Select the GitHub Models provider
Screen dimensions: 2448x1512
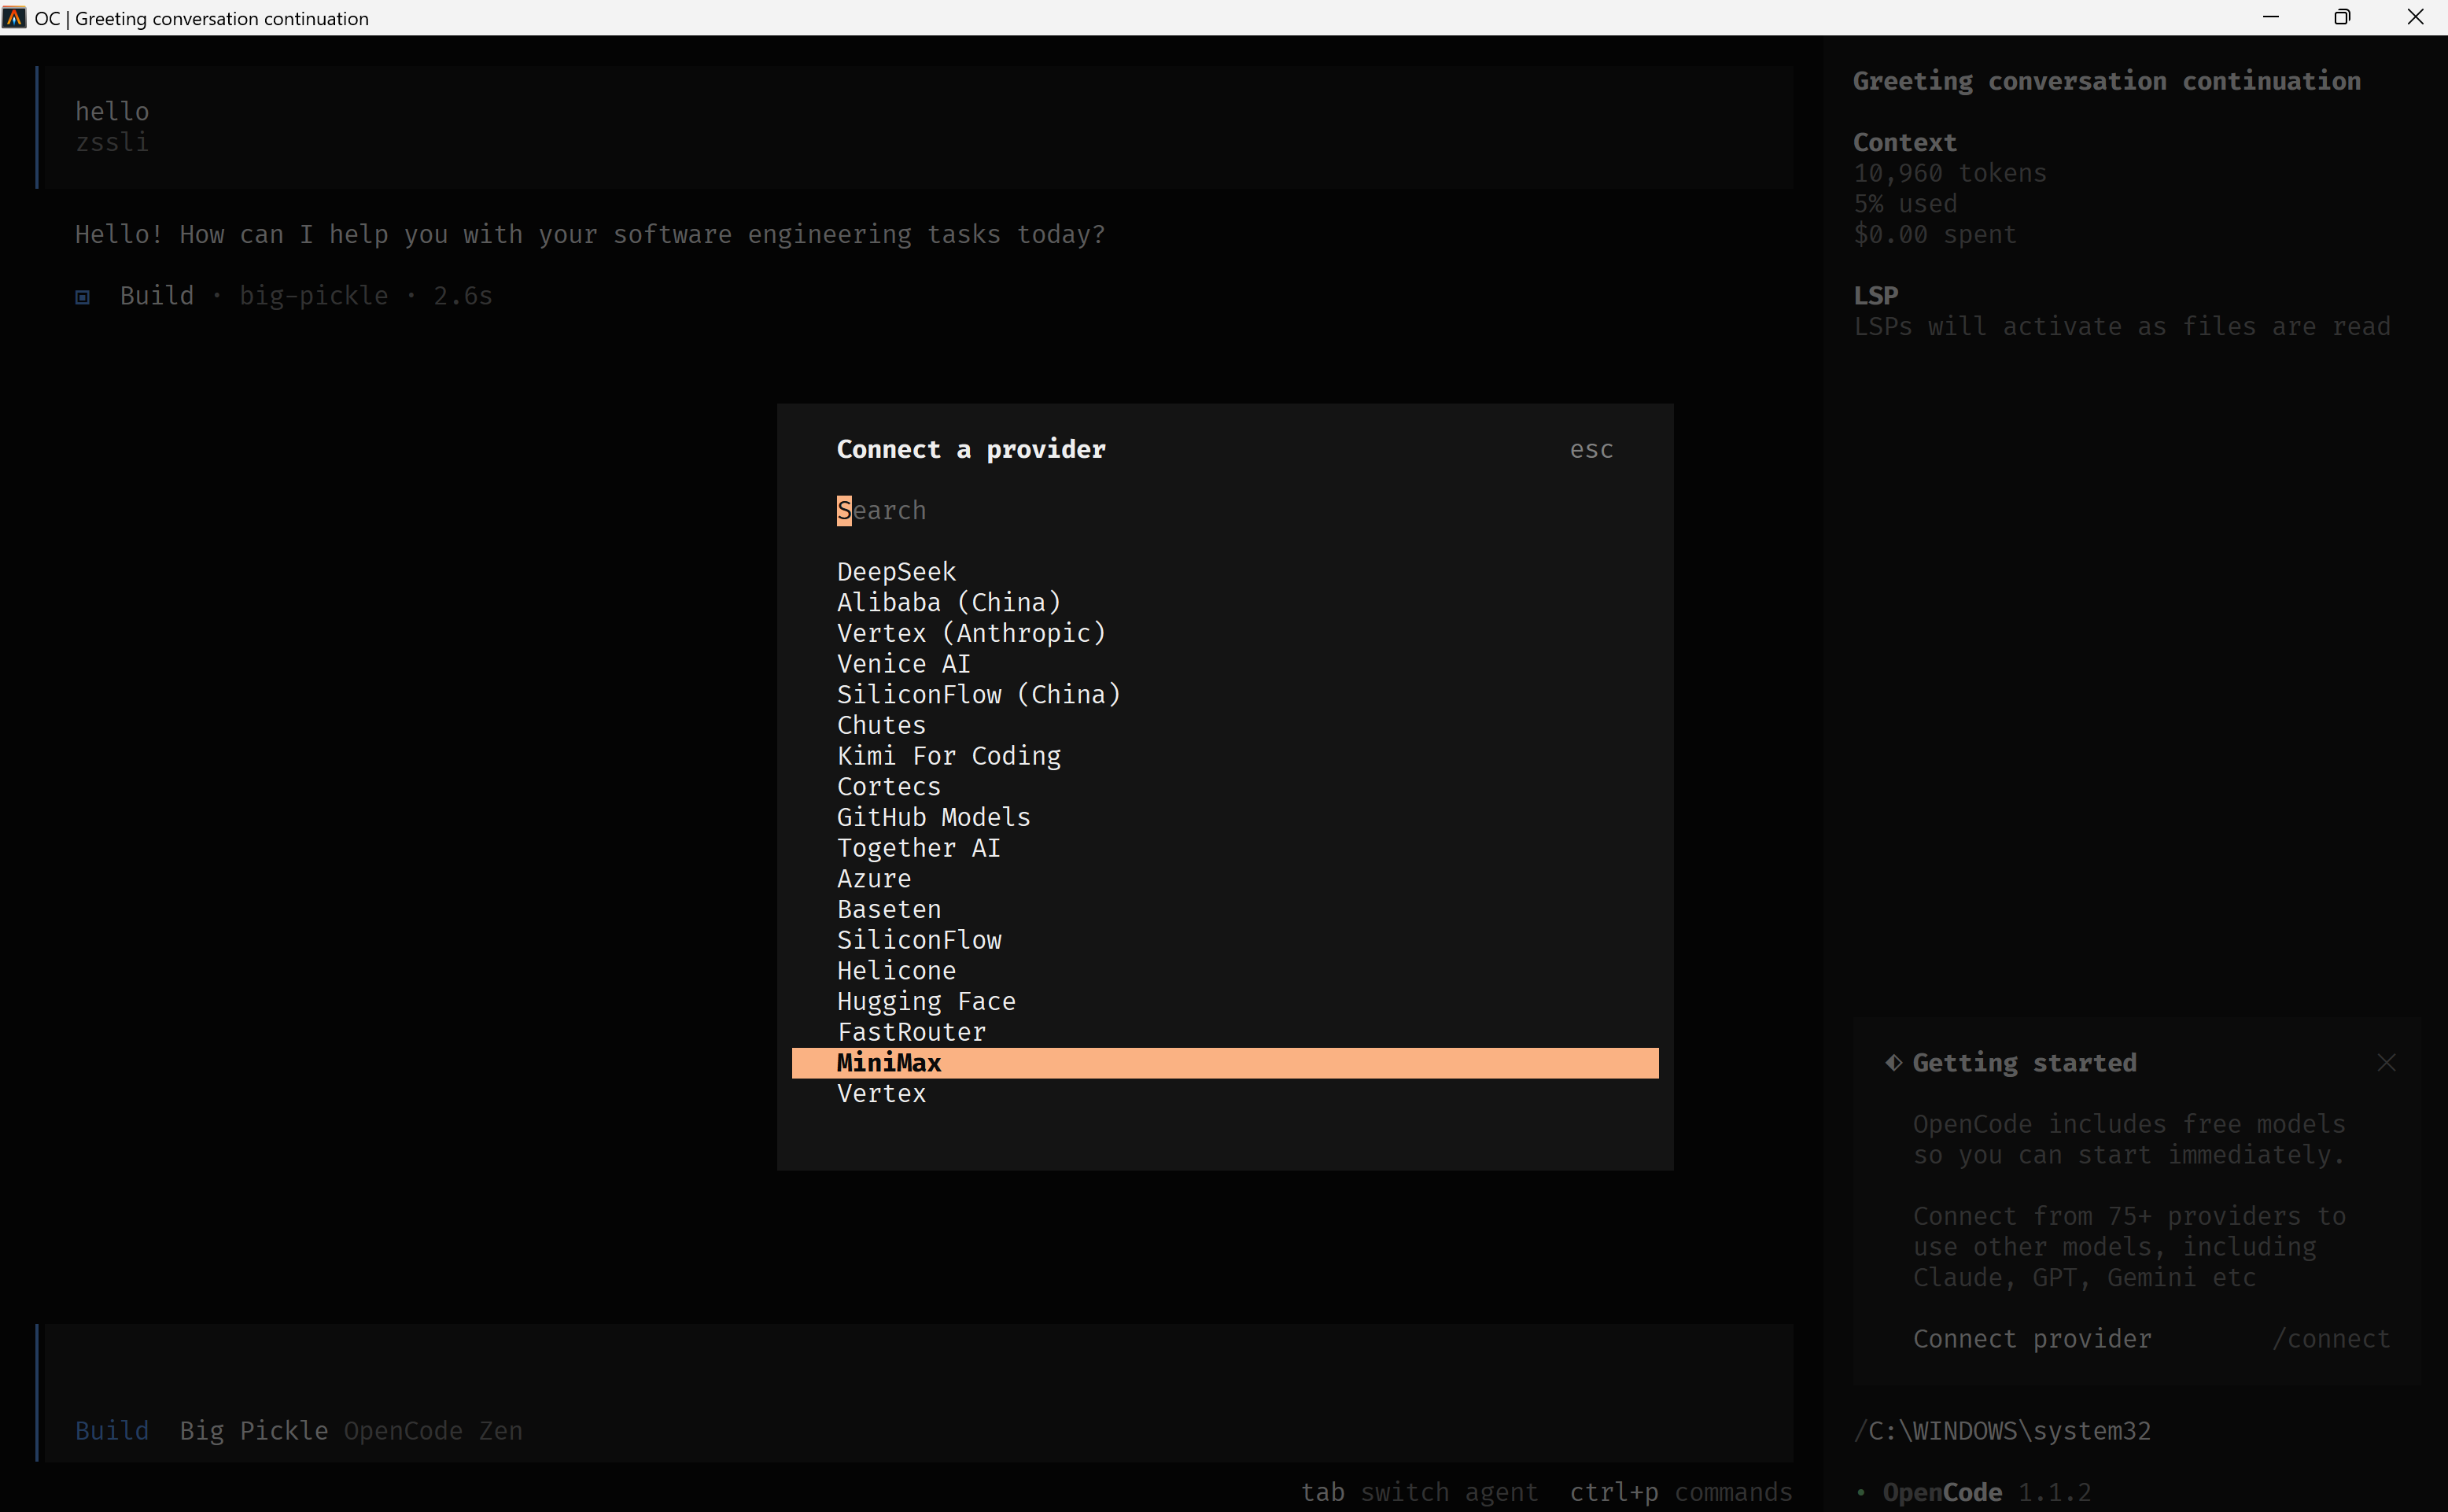coord(933,816)
